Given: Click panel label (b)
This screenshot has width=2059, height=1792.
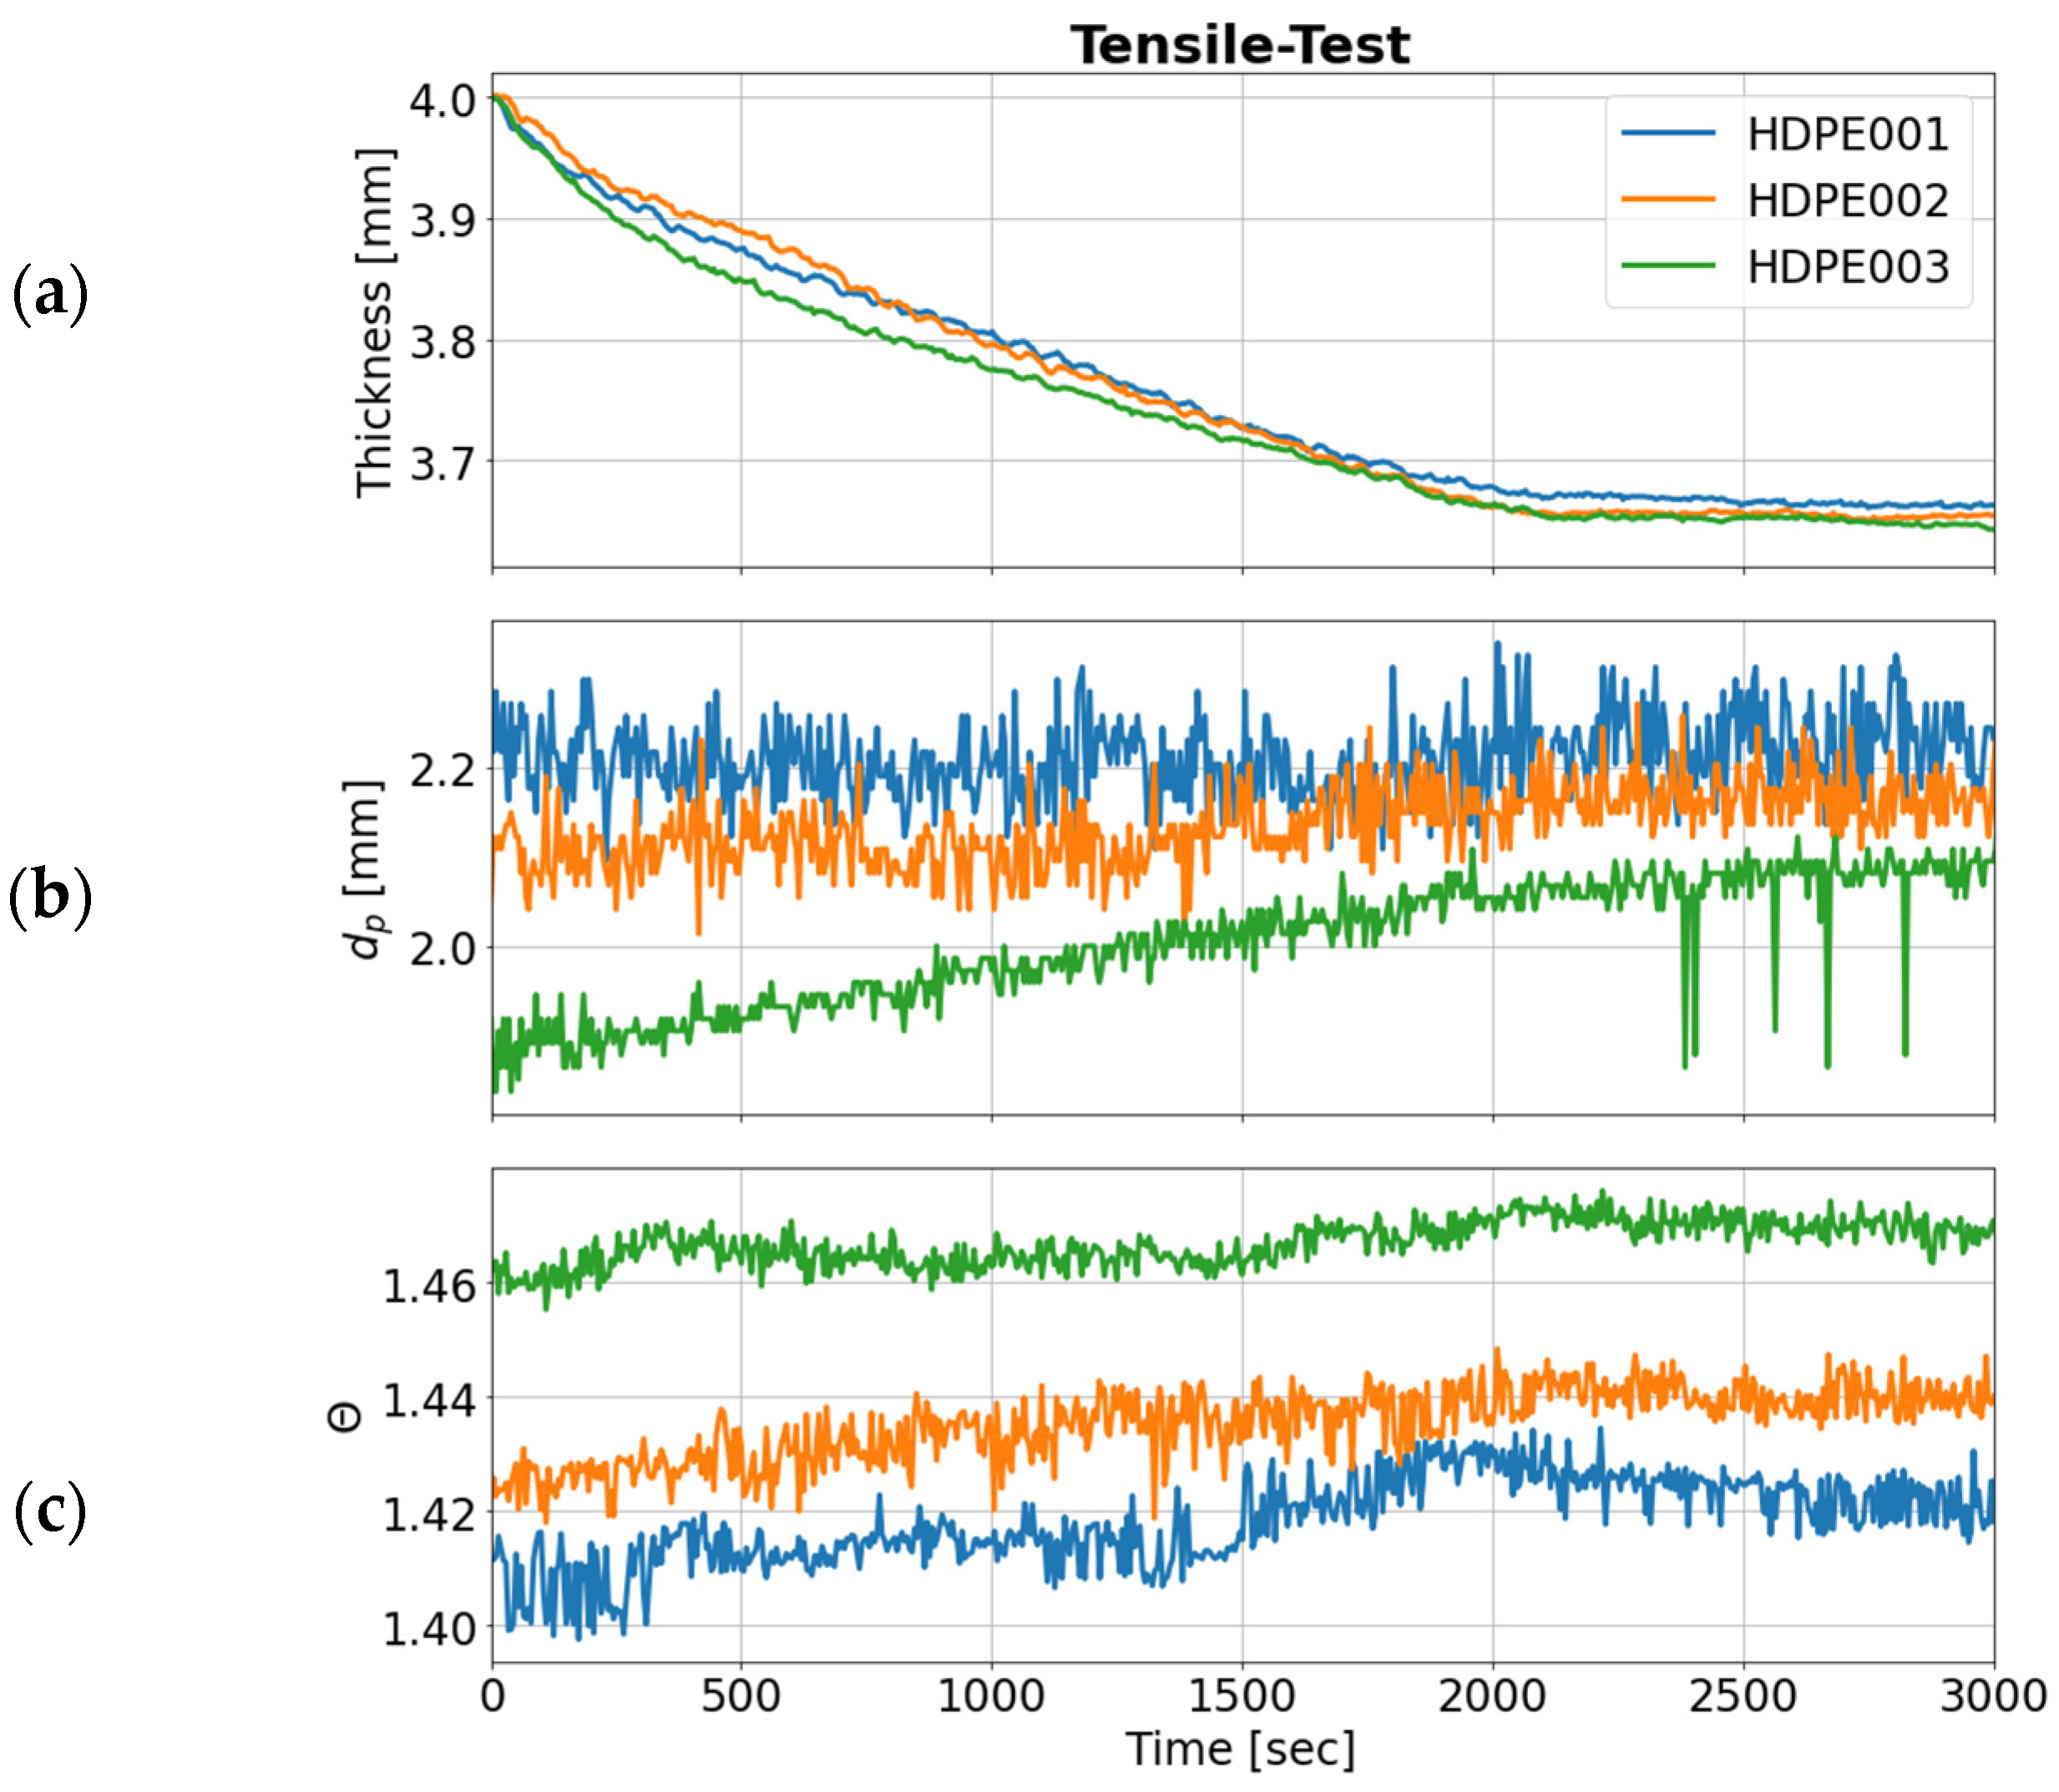Looking at the screenshot, I should click(50, 895).
